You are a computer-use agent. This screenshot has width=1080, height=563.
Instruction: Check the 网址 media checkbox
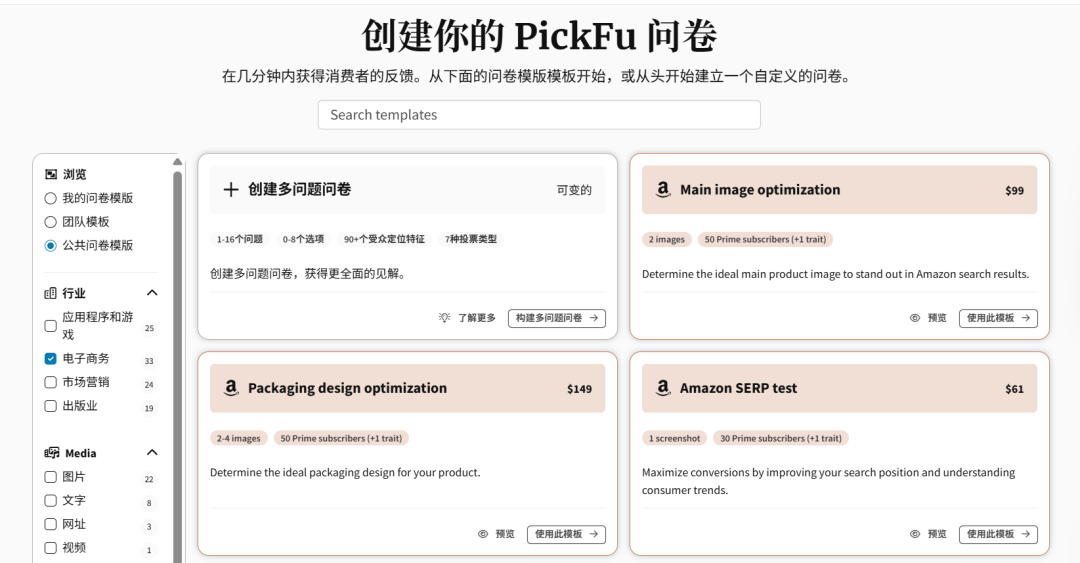[50, 524]
